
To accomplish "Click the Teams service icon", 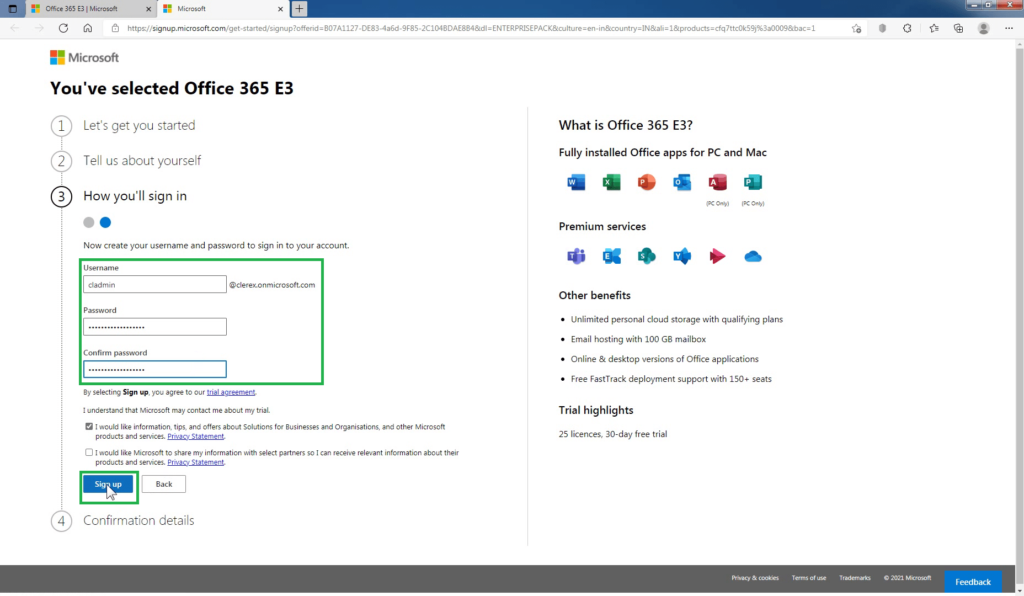I will [576, 256].
